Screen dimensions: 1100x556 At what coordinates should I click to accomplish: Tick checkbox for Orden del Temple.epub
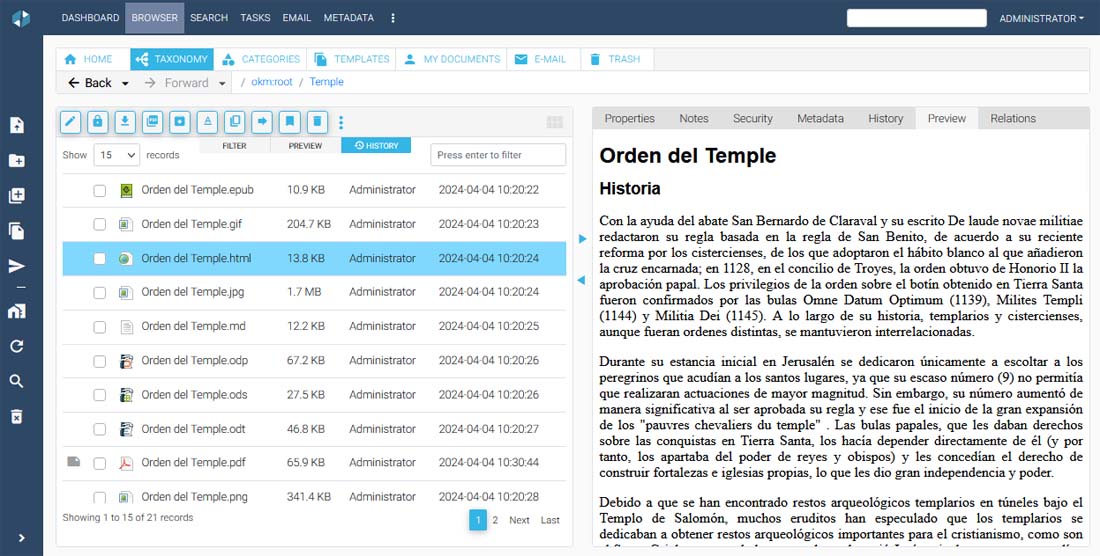point(100,190)
